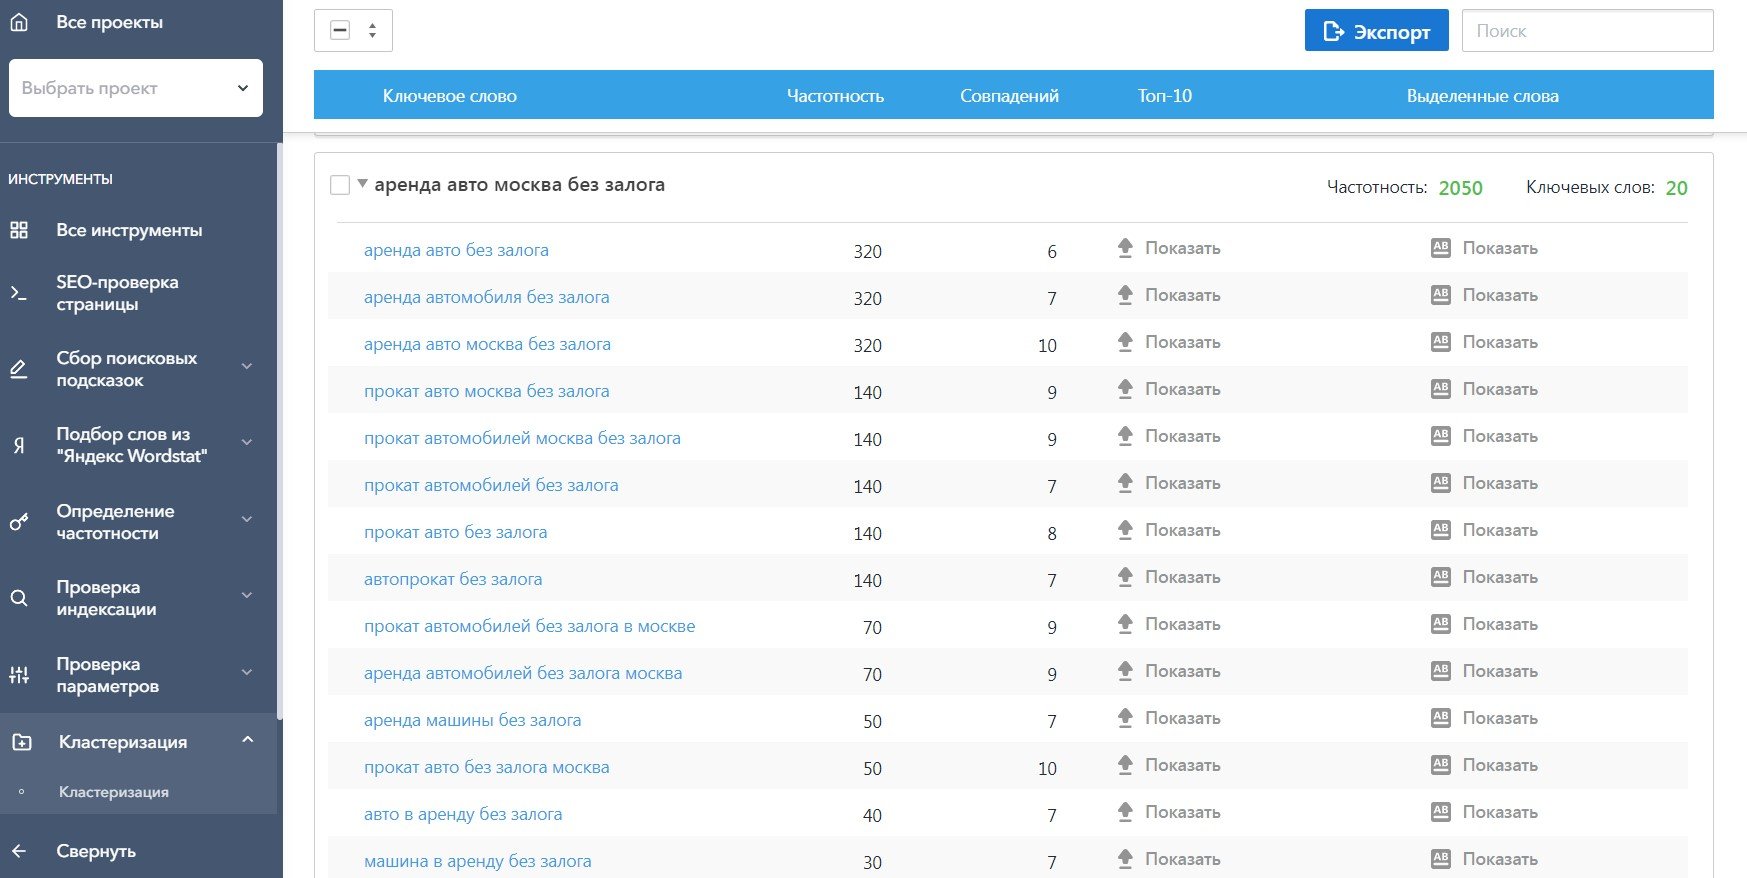The height and width of the screenshot is (878, 1747).
Task: Click the Yandex Я icon for Wordstat
Action: 19,446
